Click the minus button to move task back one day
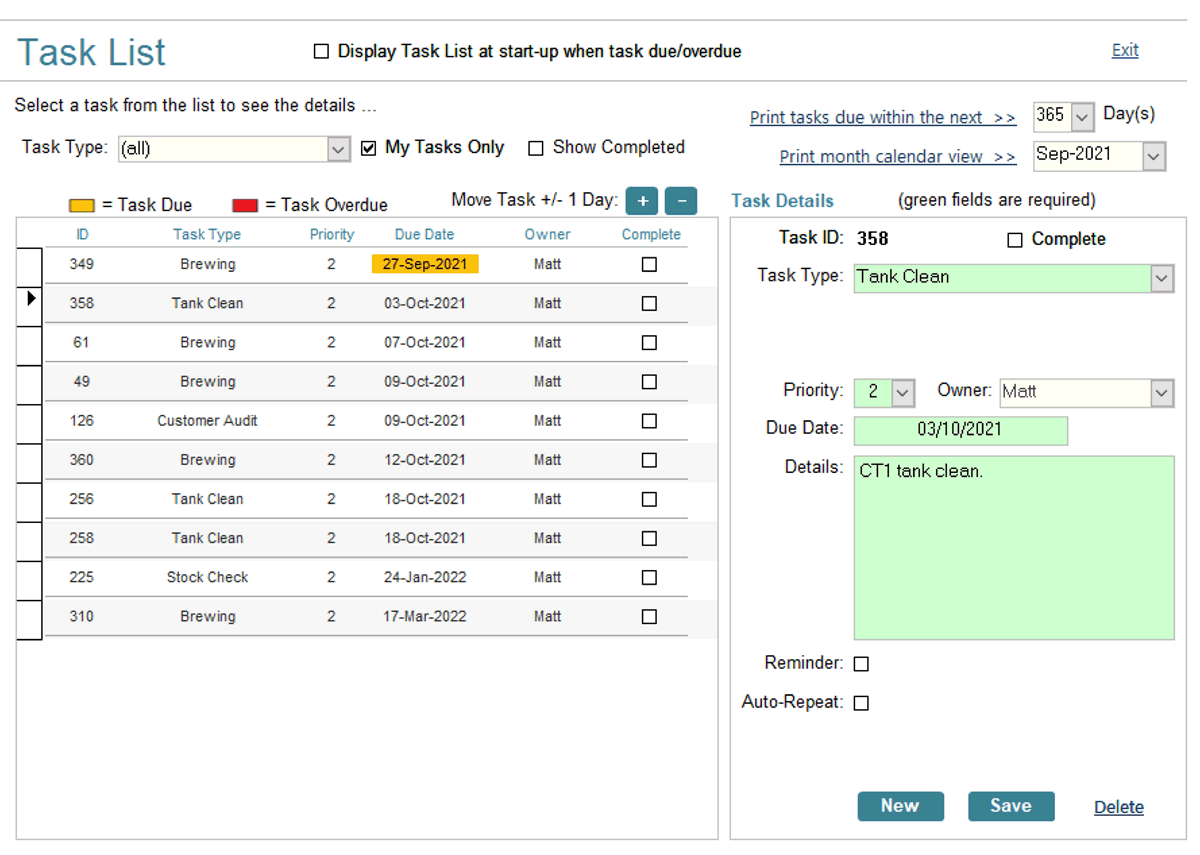Screen dimensions: 1200x855 click(680, 200)
